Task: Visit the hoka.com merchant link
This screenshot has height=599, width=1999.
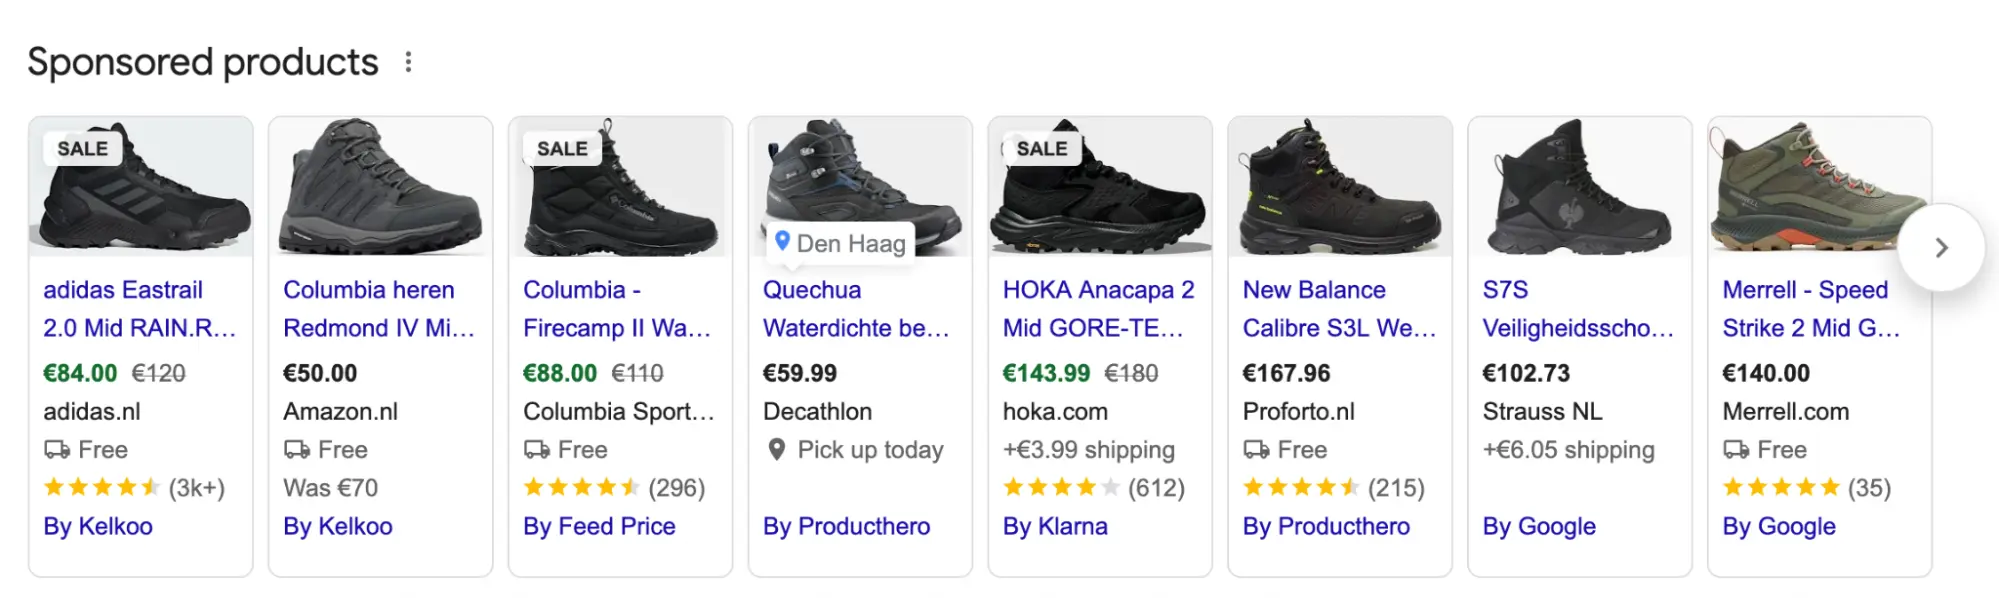Action: click(x=1054, y=411)
